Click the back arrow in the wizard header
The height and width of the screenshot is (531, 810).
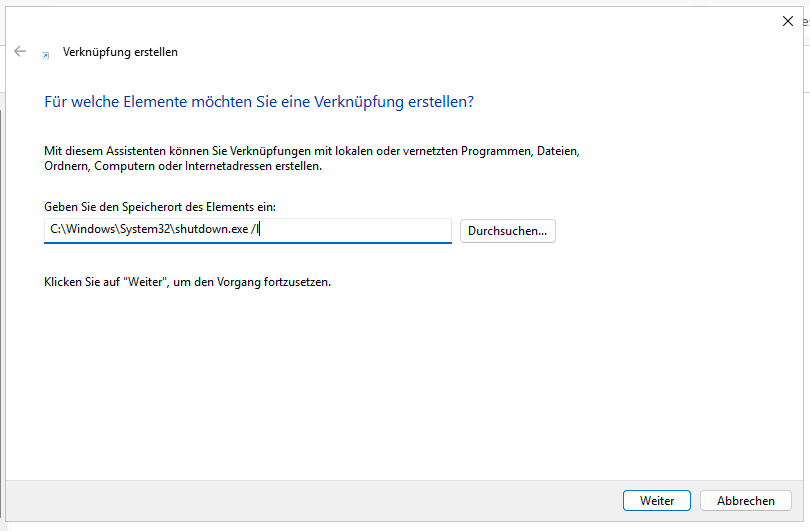(x=20, y=51)
